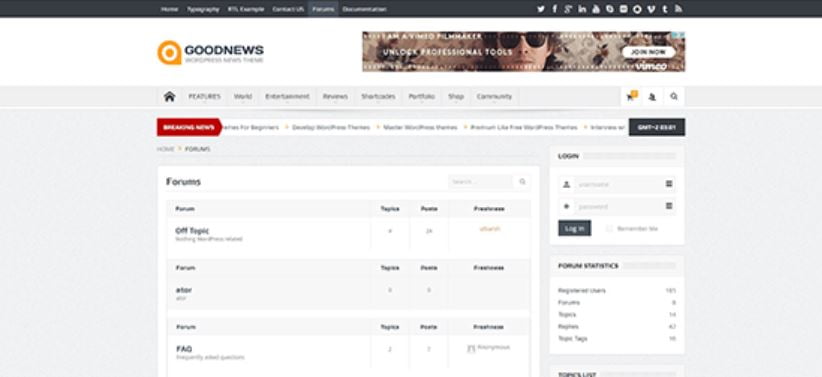The image size is (822, 377).
Task: Click the Vimeo Join Now banner ad
Action: 523,51
